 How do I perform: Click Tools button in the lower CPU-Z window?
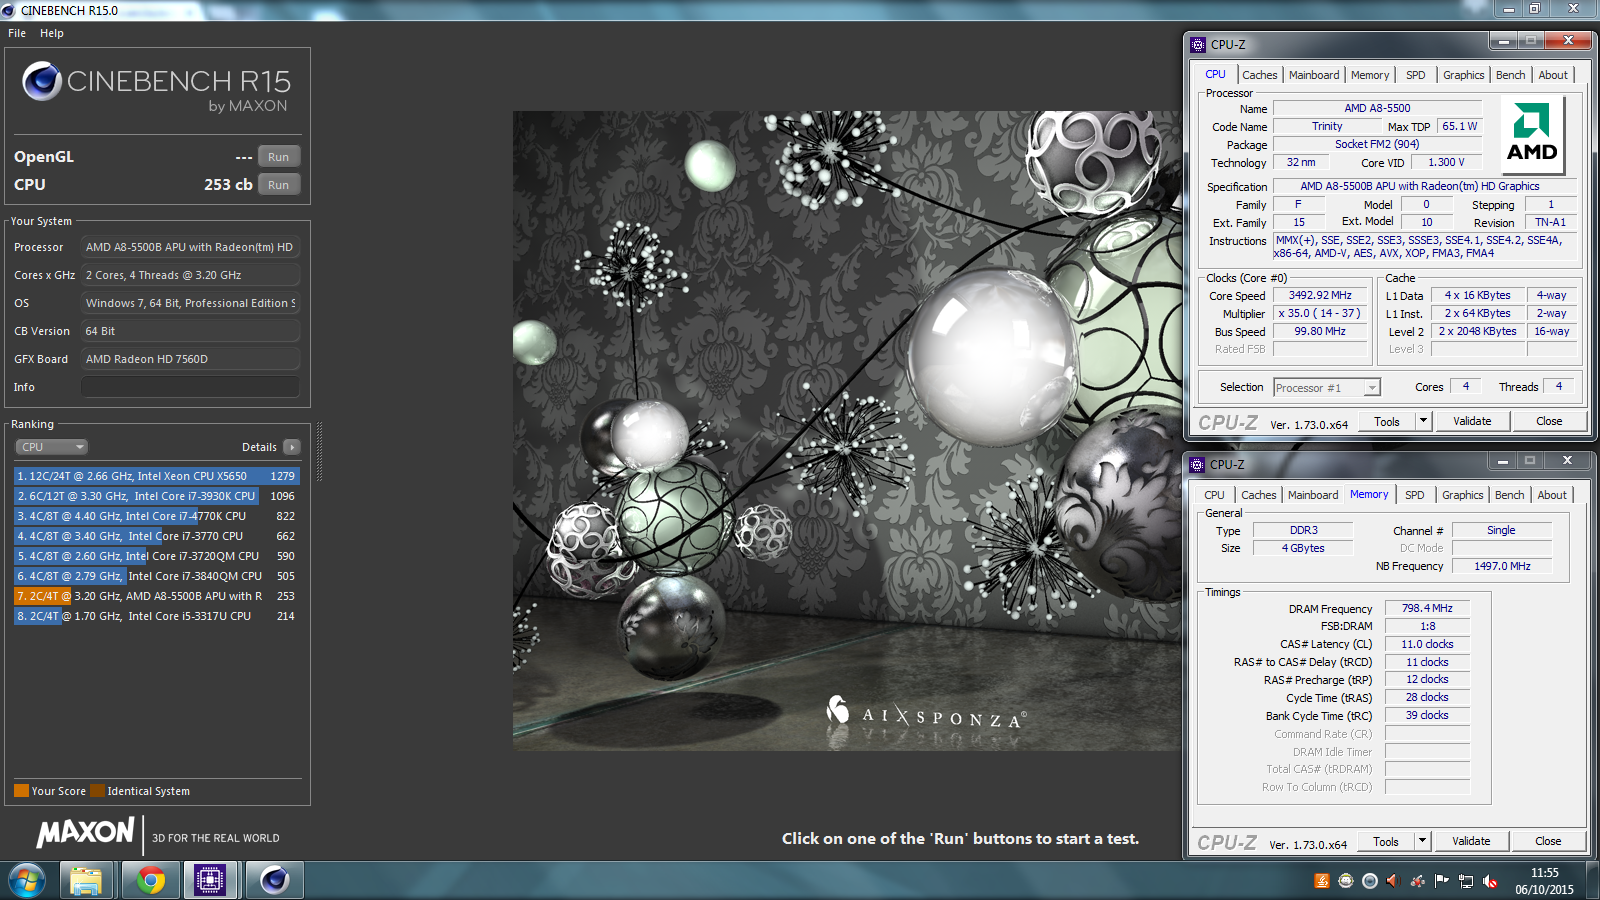click(x=1386, y=841)
